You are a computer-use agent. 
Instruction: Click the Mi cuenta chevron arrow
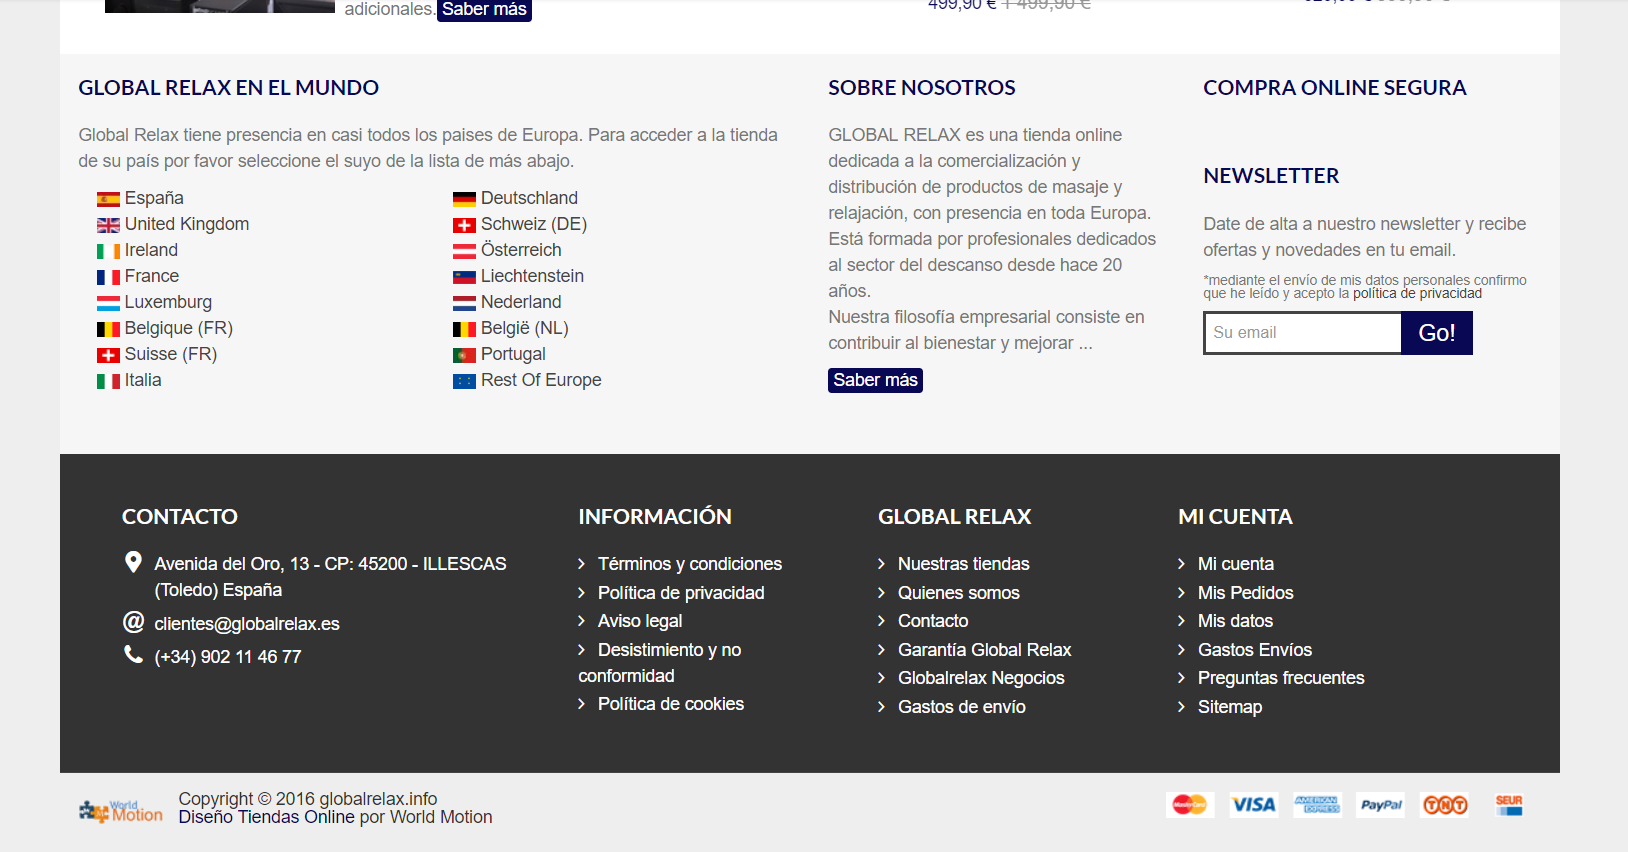tap(1181, 564)
